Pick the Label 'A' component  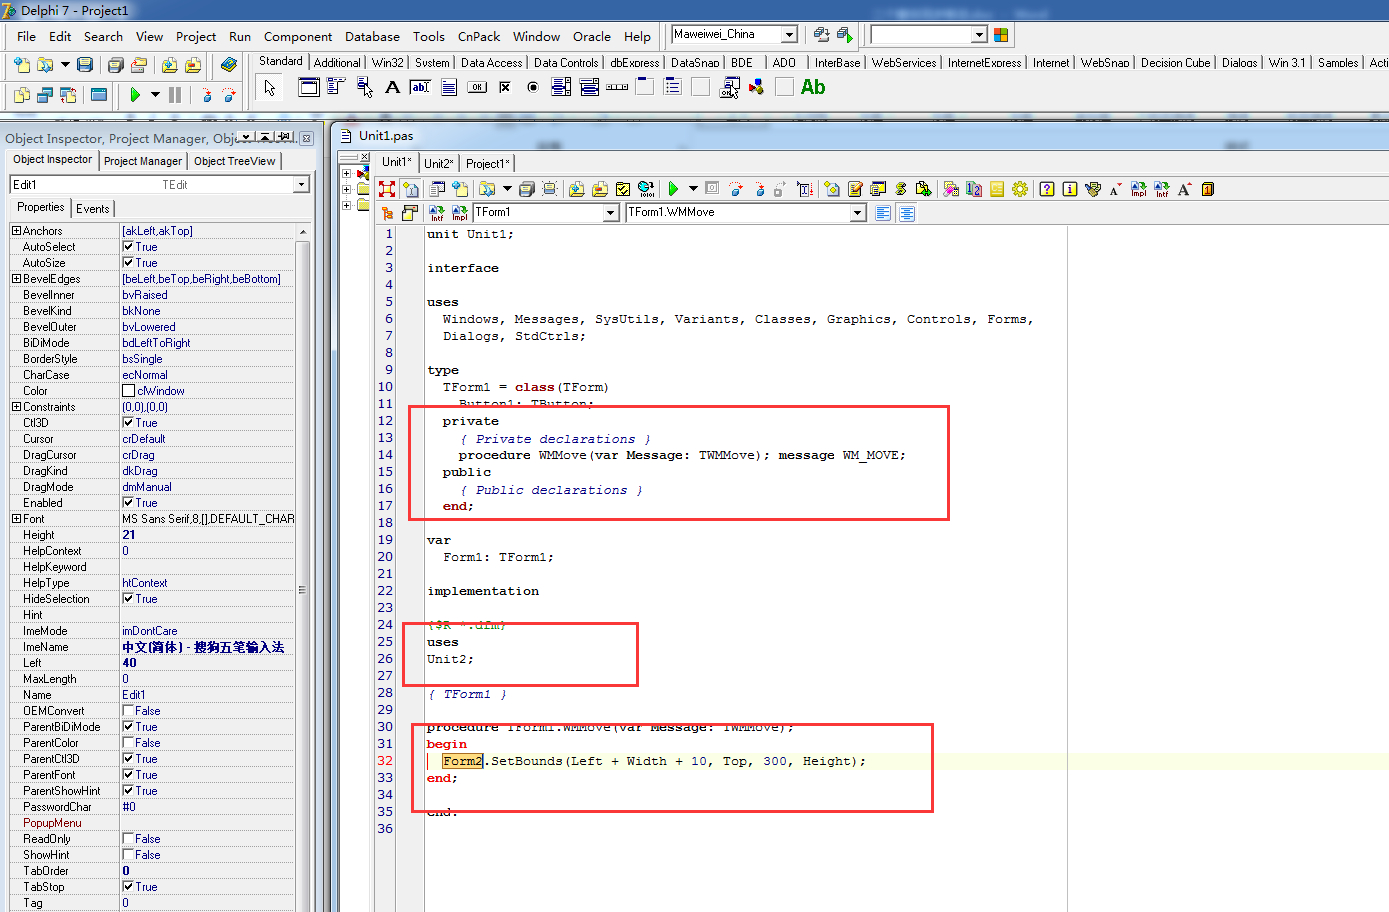pyautogui.click(x=393, y=87)
